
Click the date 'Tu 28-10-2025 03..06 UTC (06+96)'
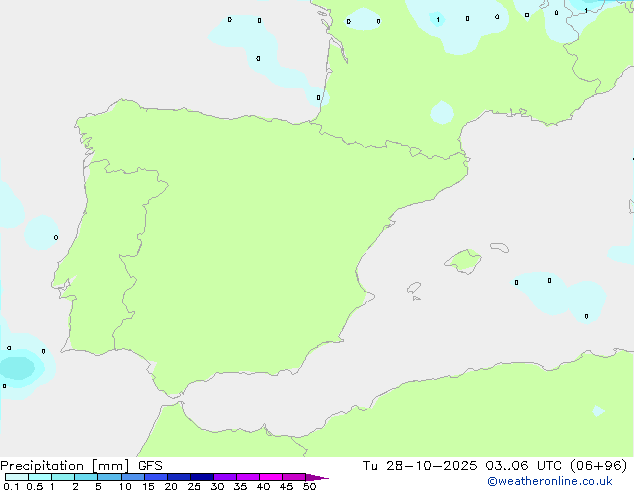(x=495, y=466)
